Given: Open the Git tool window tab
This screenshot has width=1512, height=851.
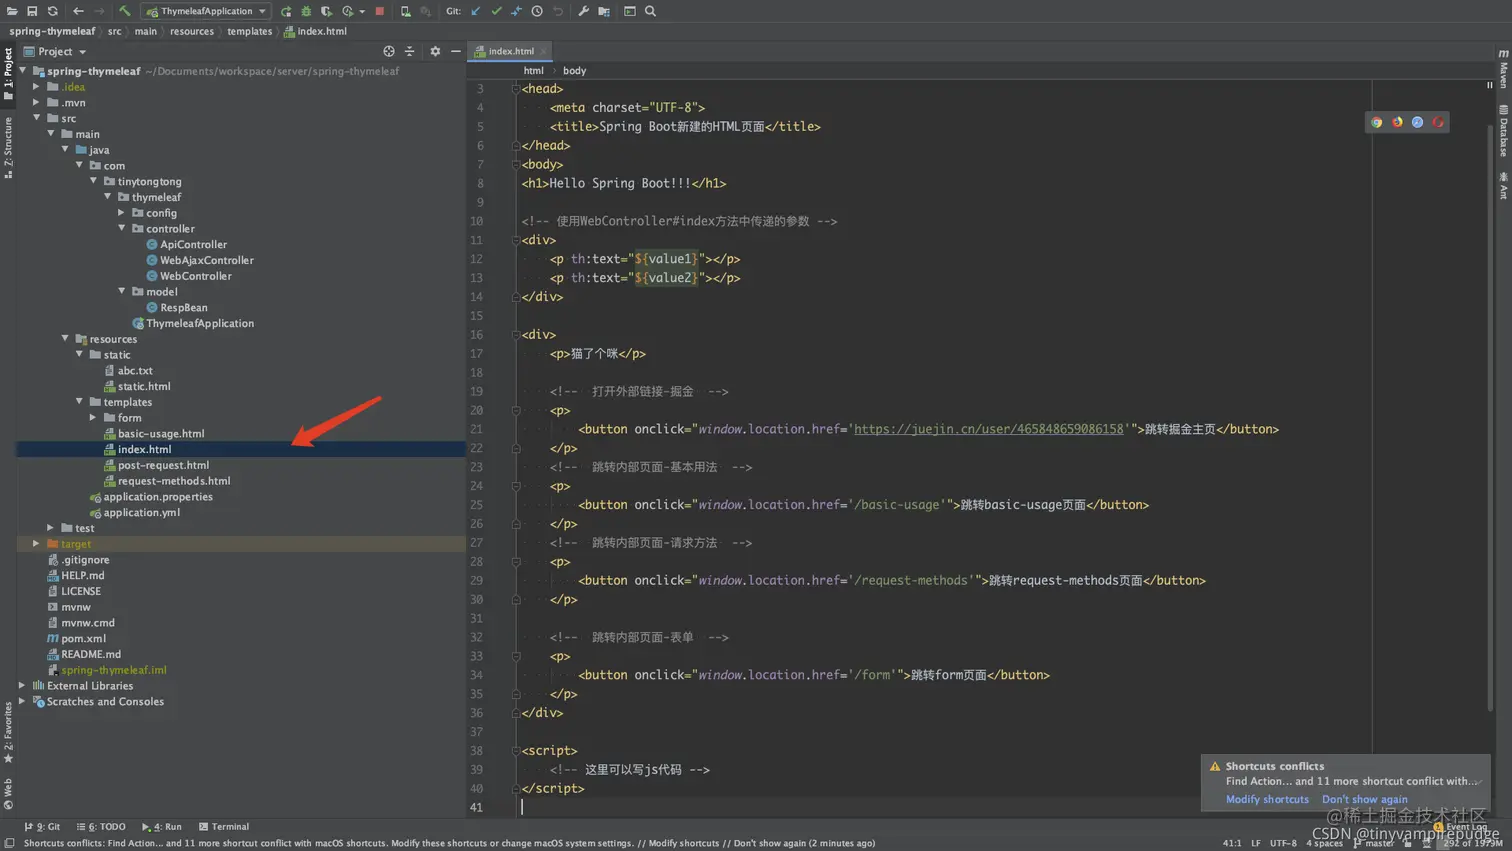Looking at the screenshot, I should click(42, 827).
